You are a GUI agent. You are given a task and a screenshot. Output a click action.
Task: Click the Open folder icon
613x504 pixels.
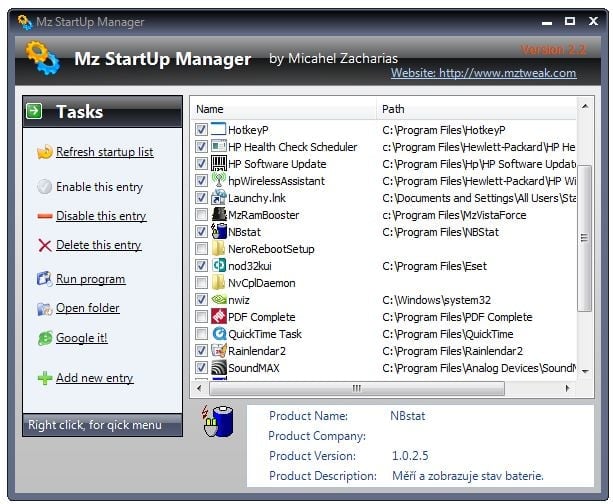pyautogui.click(x=45, y=308)
